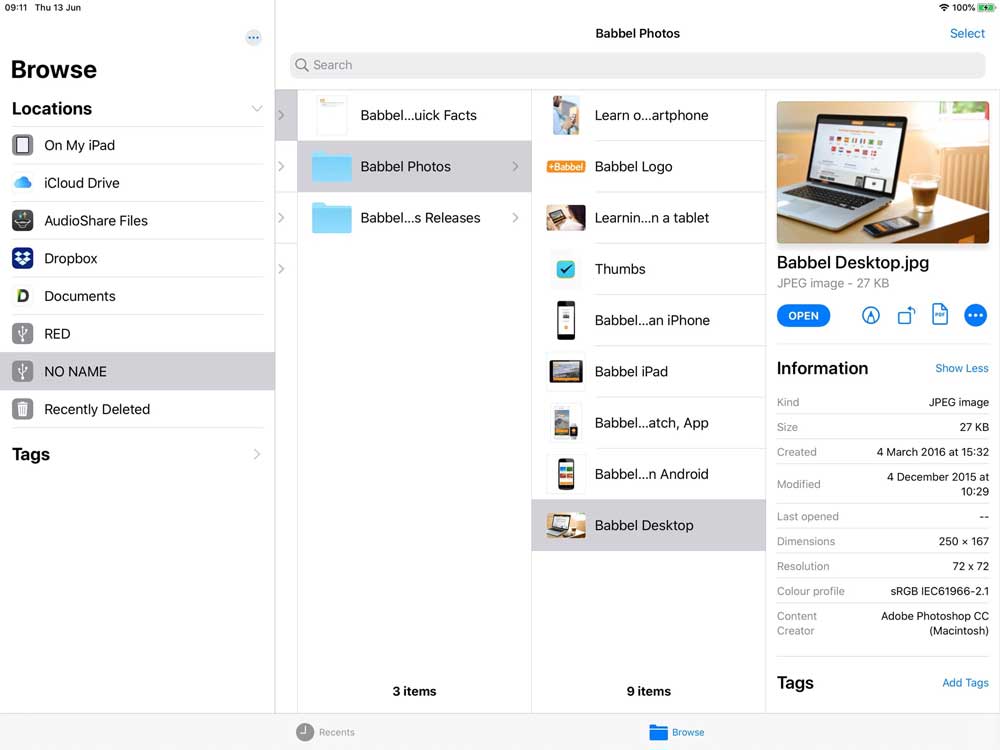Select the Babbel...an iPhone thumbnail

[566, 320]
